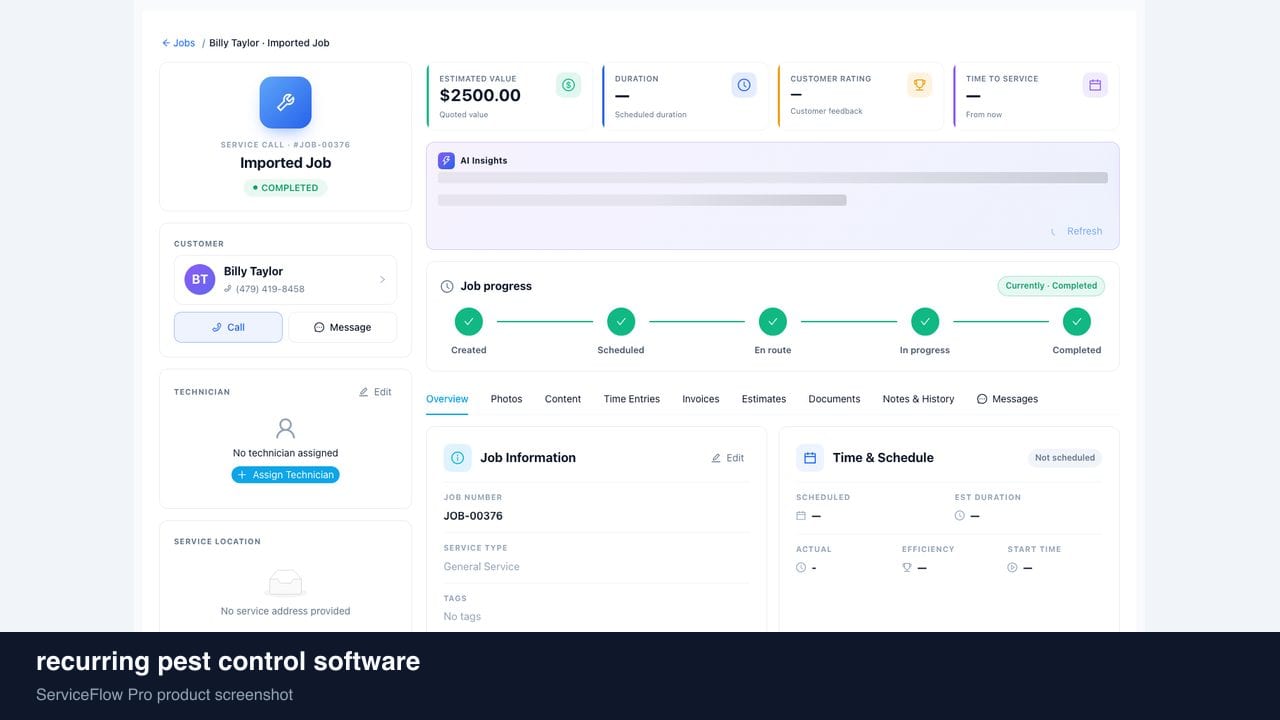1280x720 pixels.
Task: Click the General Service type value
Action: click(482, 567)
